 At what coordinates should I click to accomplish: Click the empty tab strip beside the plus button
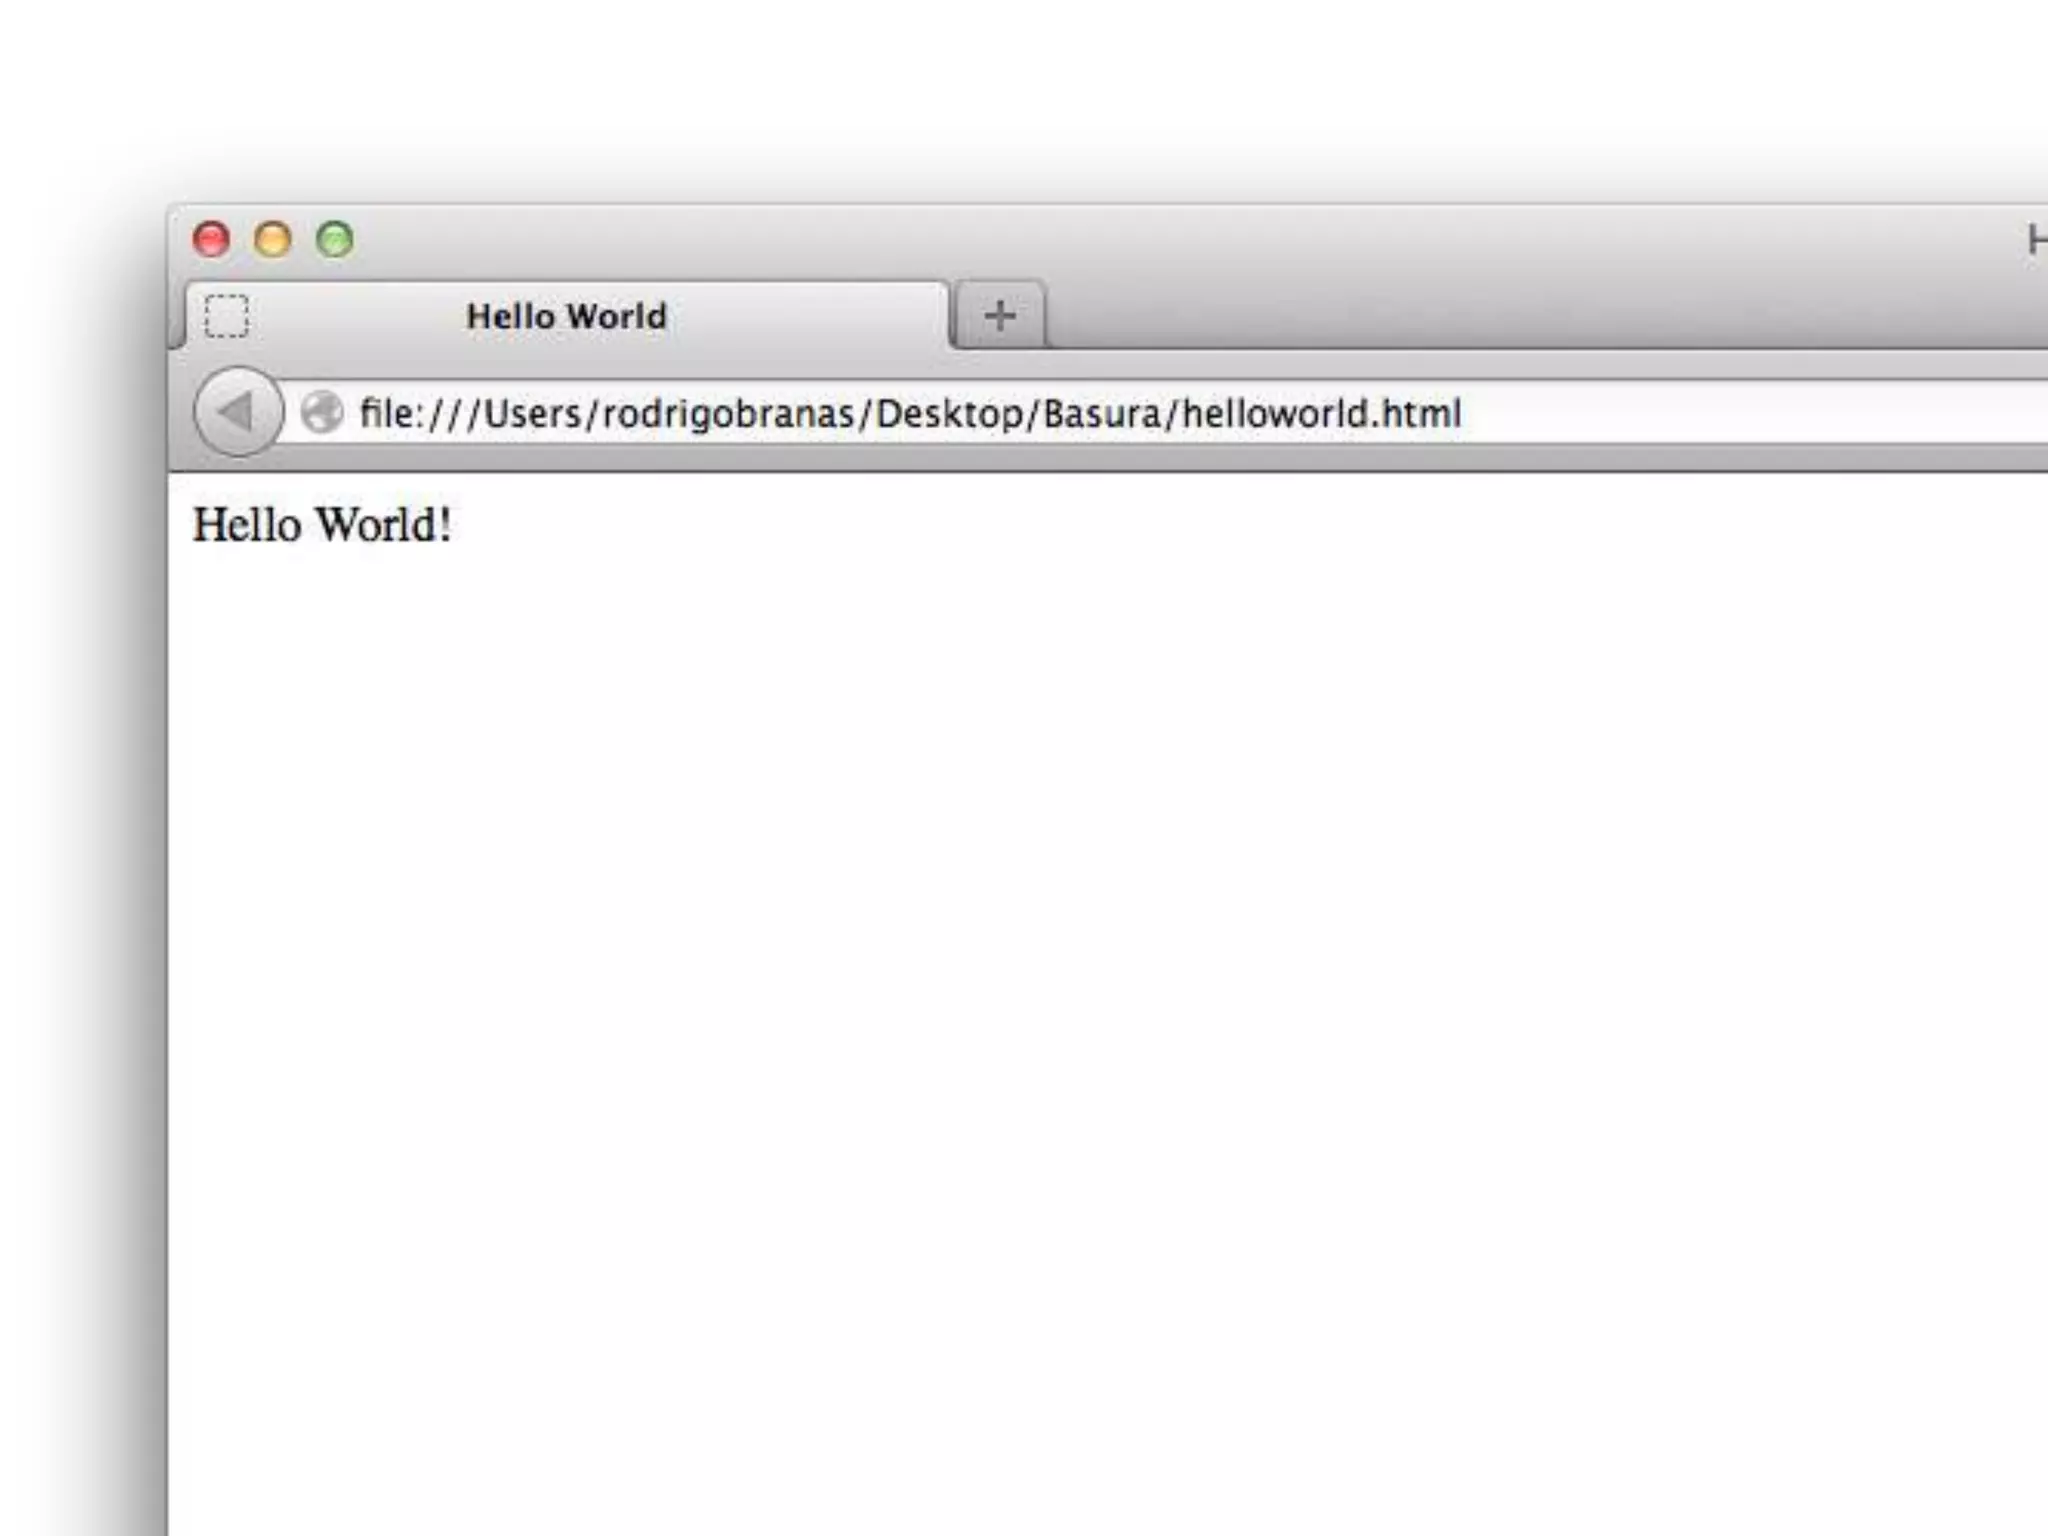coord(1500,316)
